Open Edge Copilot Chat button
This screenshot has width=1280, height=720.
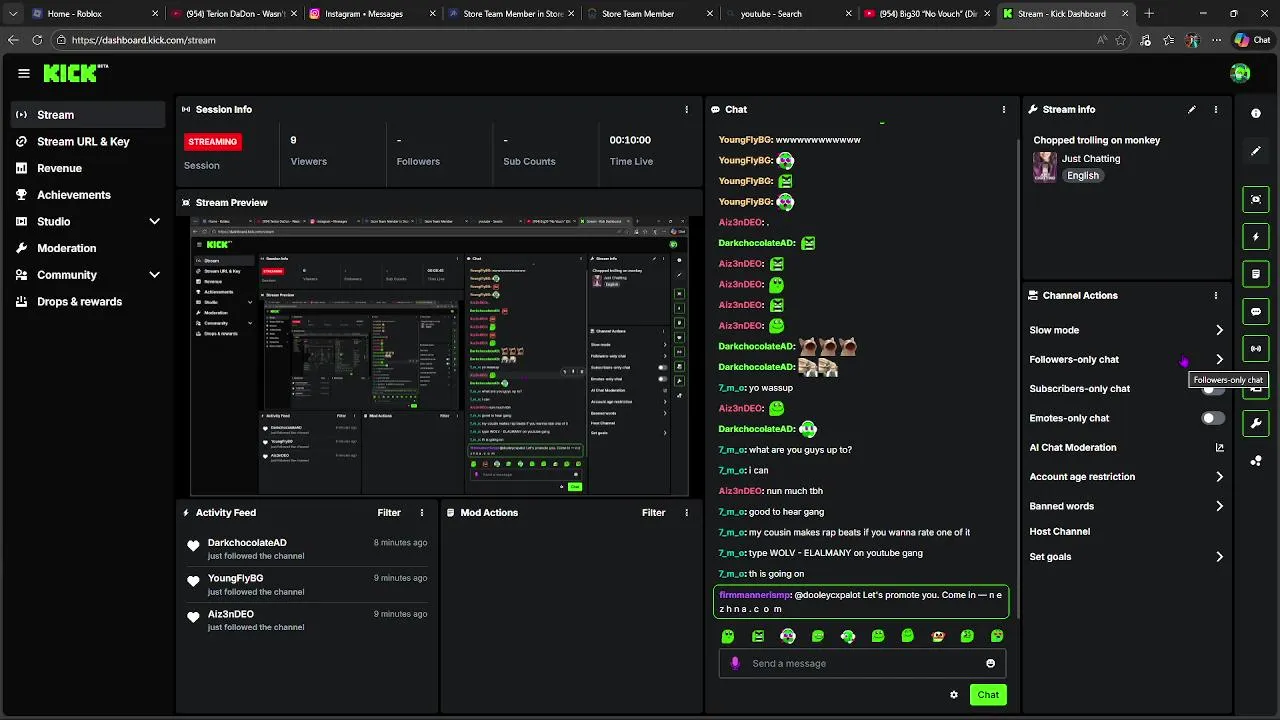1252,40
